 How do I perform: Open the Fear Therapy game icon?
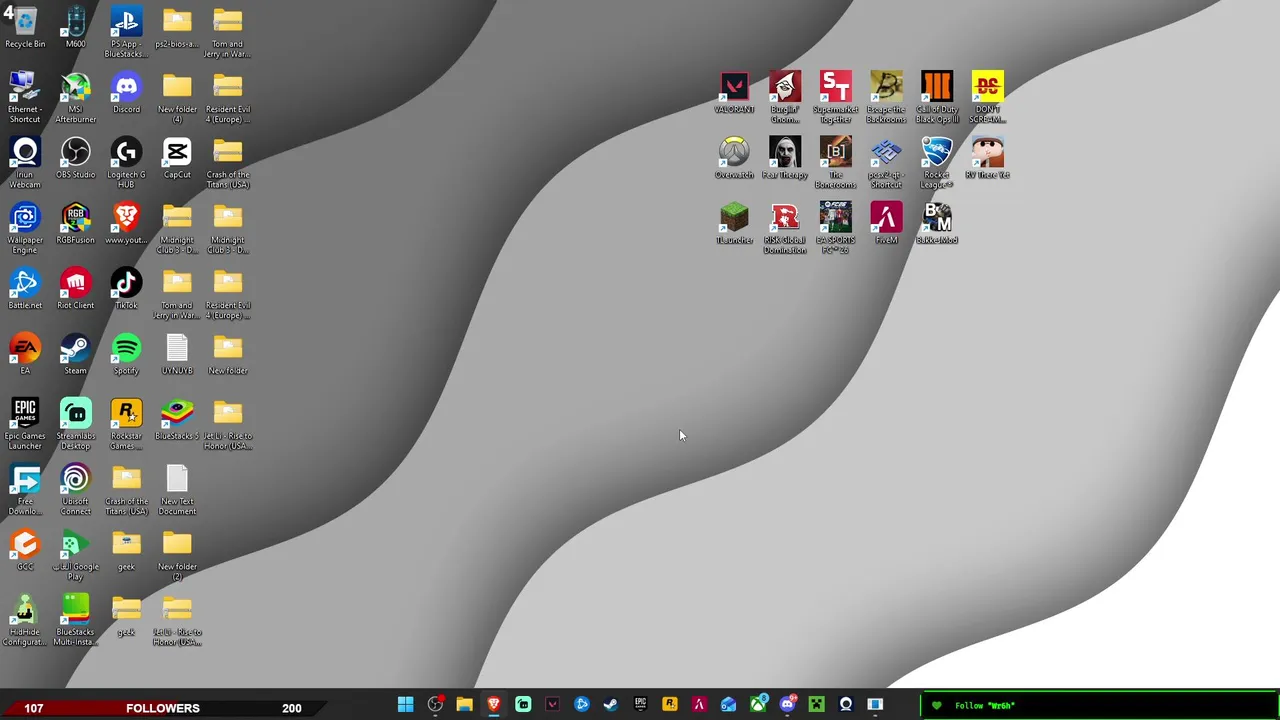coord(785,158)
